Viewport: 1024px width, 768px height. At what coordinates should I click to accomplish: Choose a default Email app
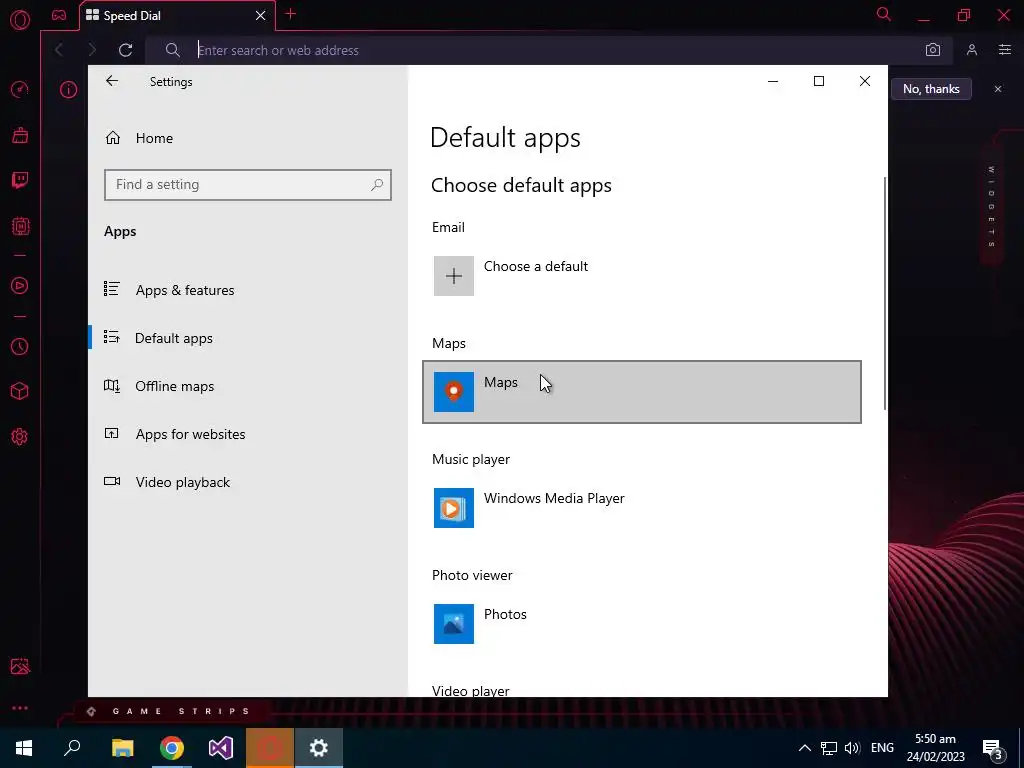(x=642, y=276)
